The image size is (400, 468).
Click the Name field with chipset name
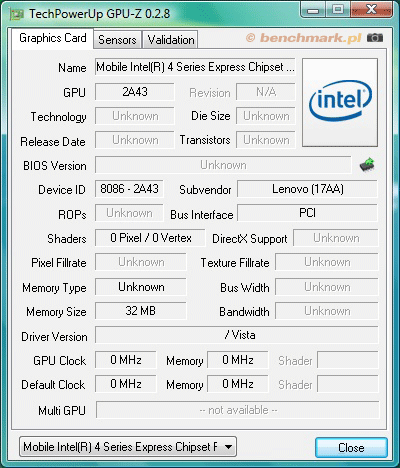(x=195, y=67)
